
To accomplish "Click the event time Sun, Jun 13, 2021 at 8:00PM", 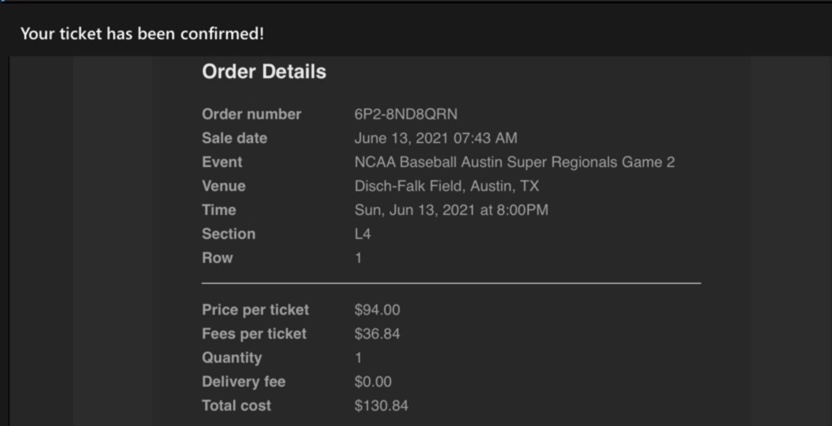I will [451, 210].
